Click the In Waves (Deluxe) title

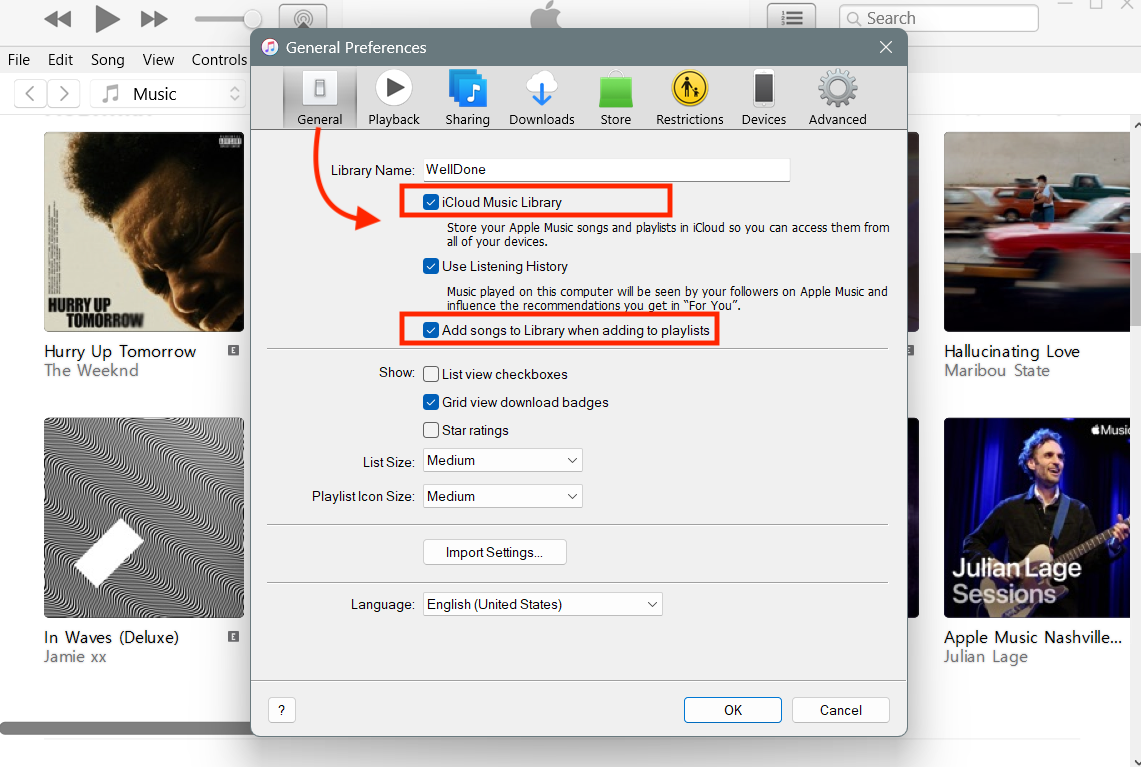[x=111, y=637]
